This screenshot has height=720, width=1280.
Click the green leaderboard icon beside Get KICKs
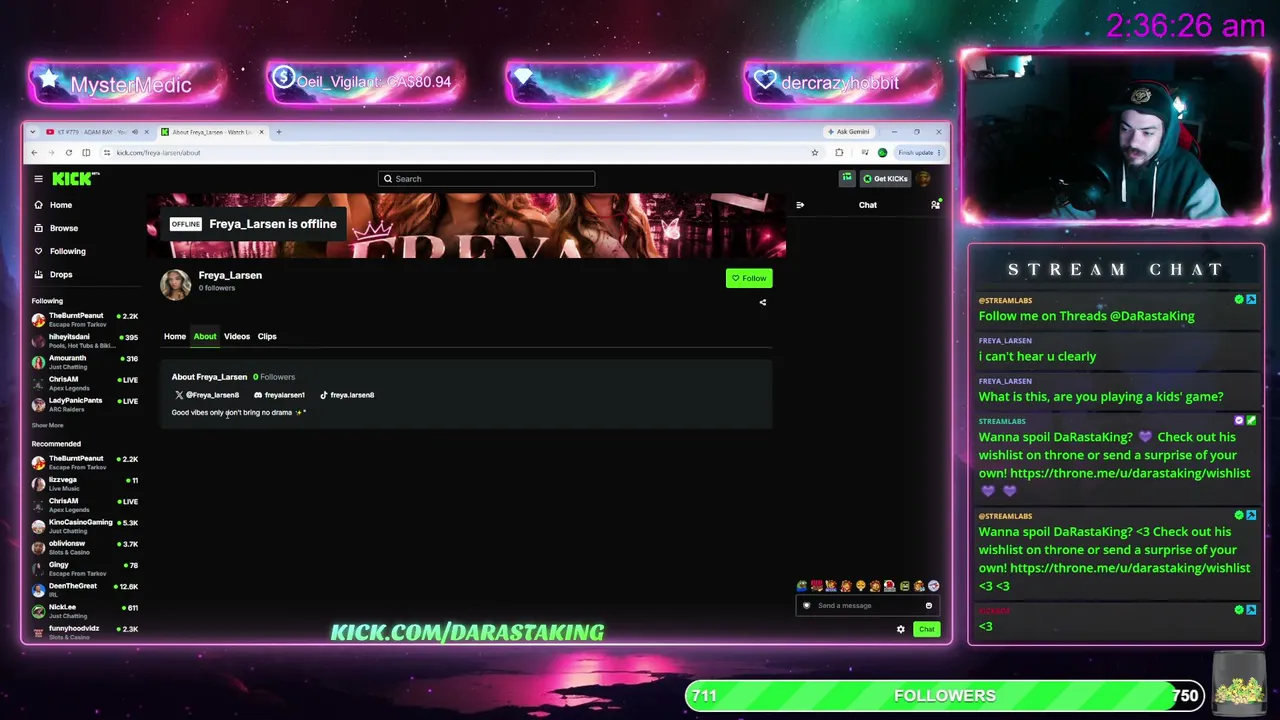click(x=846, y=178)
